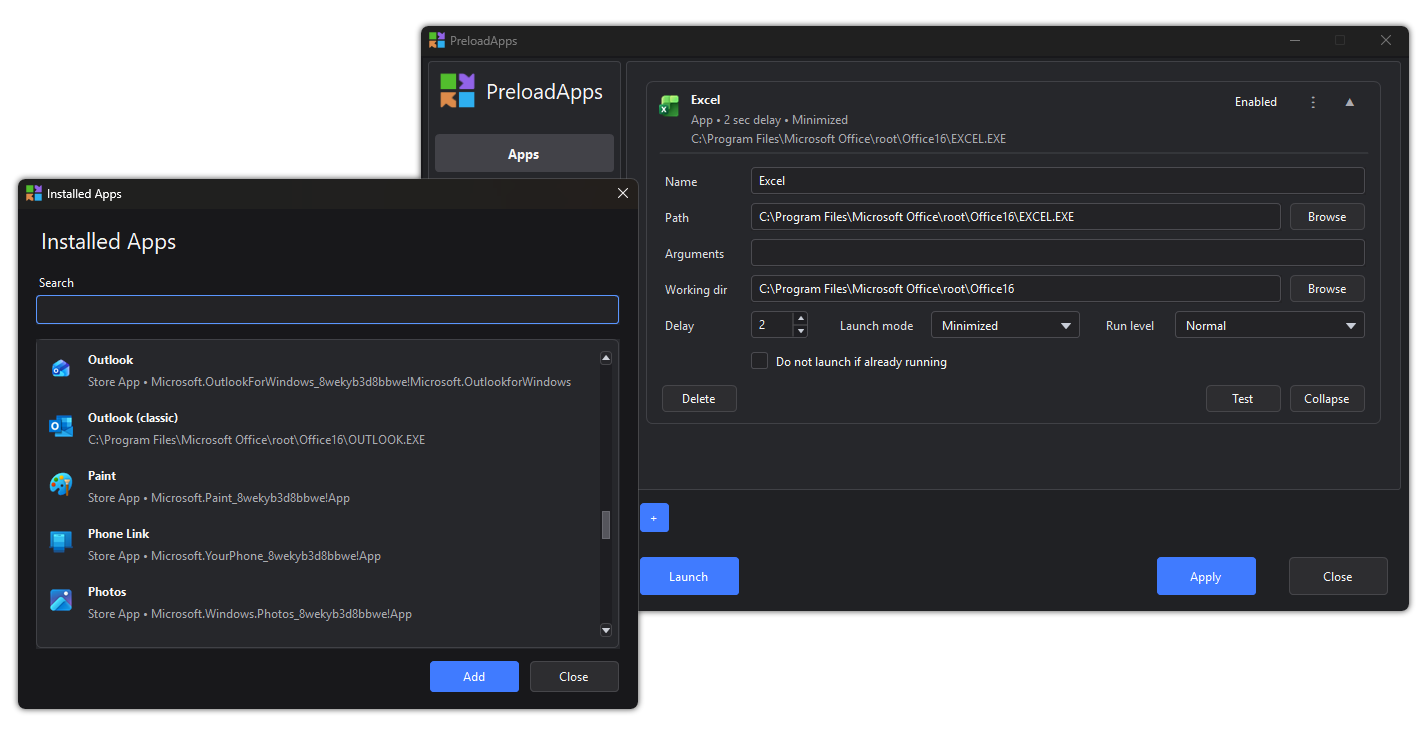The image size is (1426, 730).
Task: Click the Delay number field
Action: click(772, 325)
